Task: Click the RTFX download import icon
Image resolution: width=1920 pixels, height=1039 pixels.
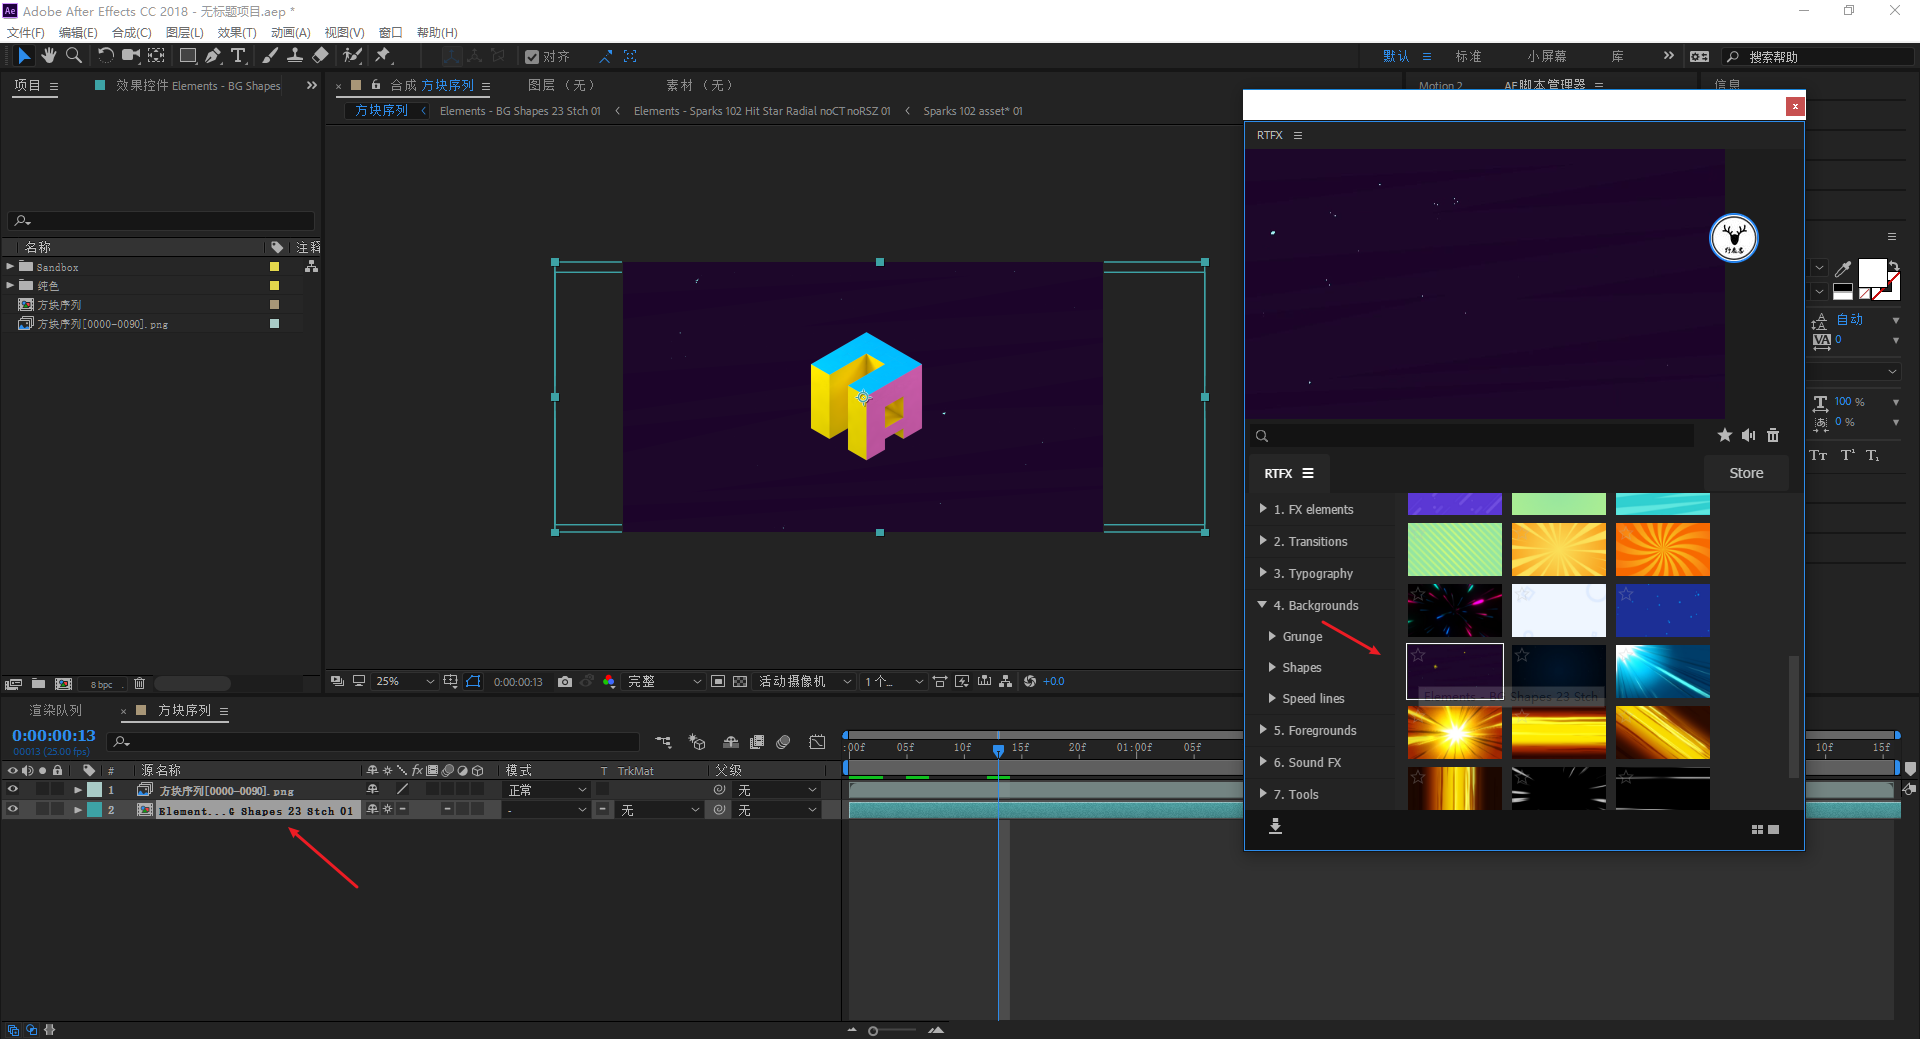Action: 1275,826
